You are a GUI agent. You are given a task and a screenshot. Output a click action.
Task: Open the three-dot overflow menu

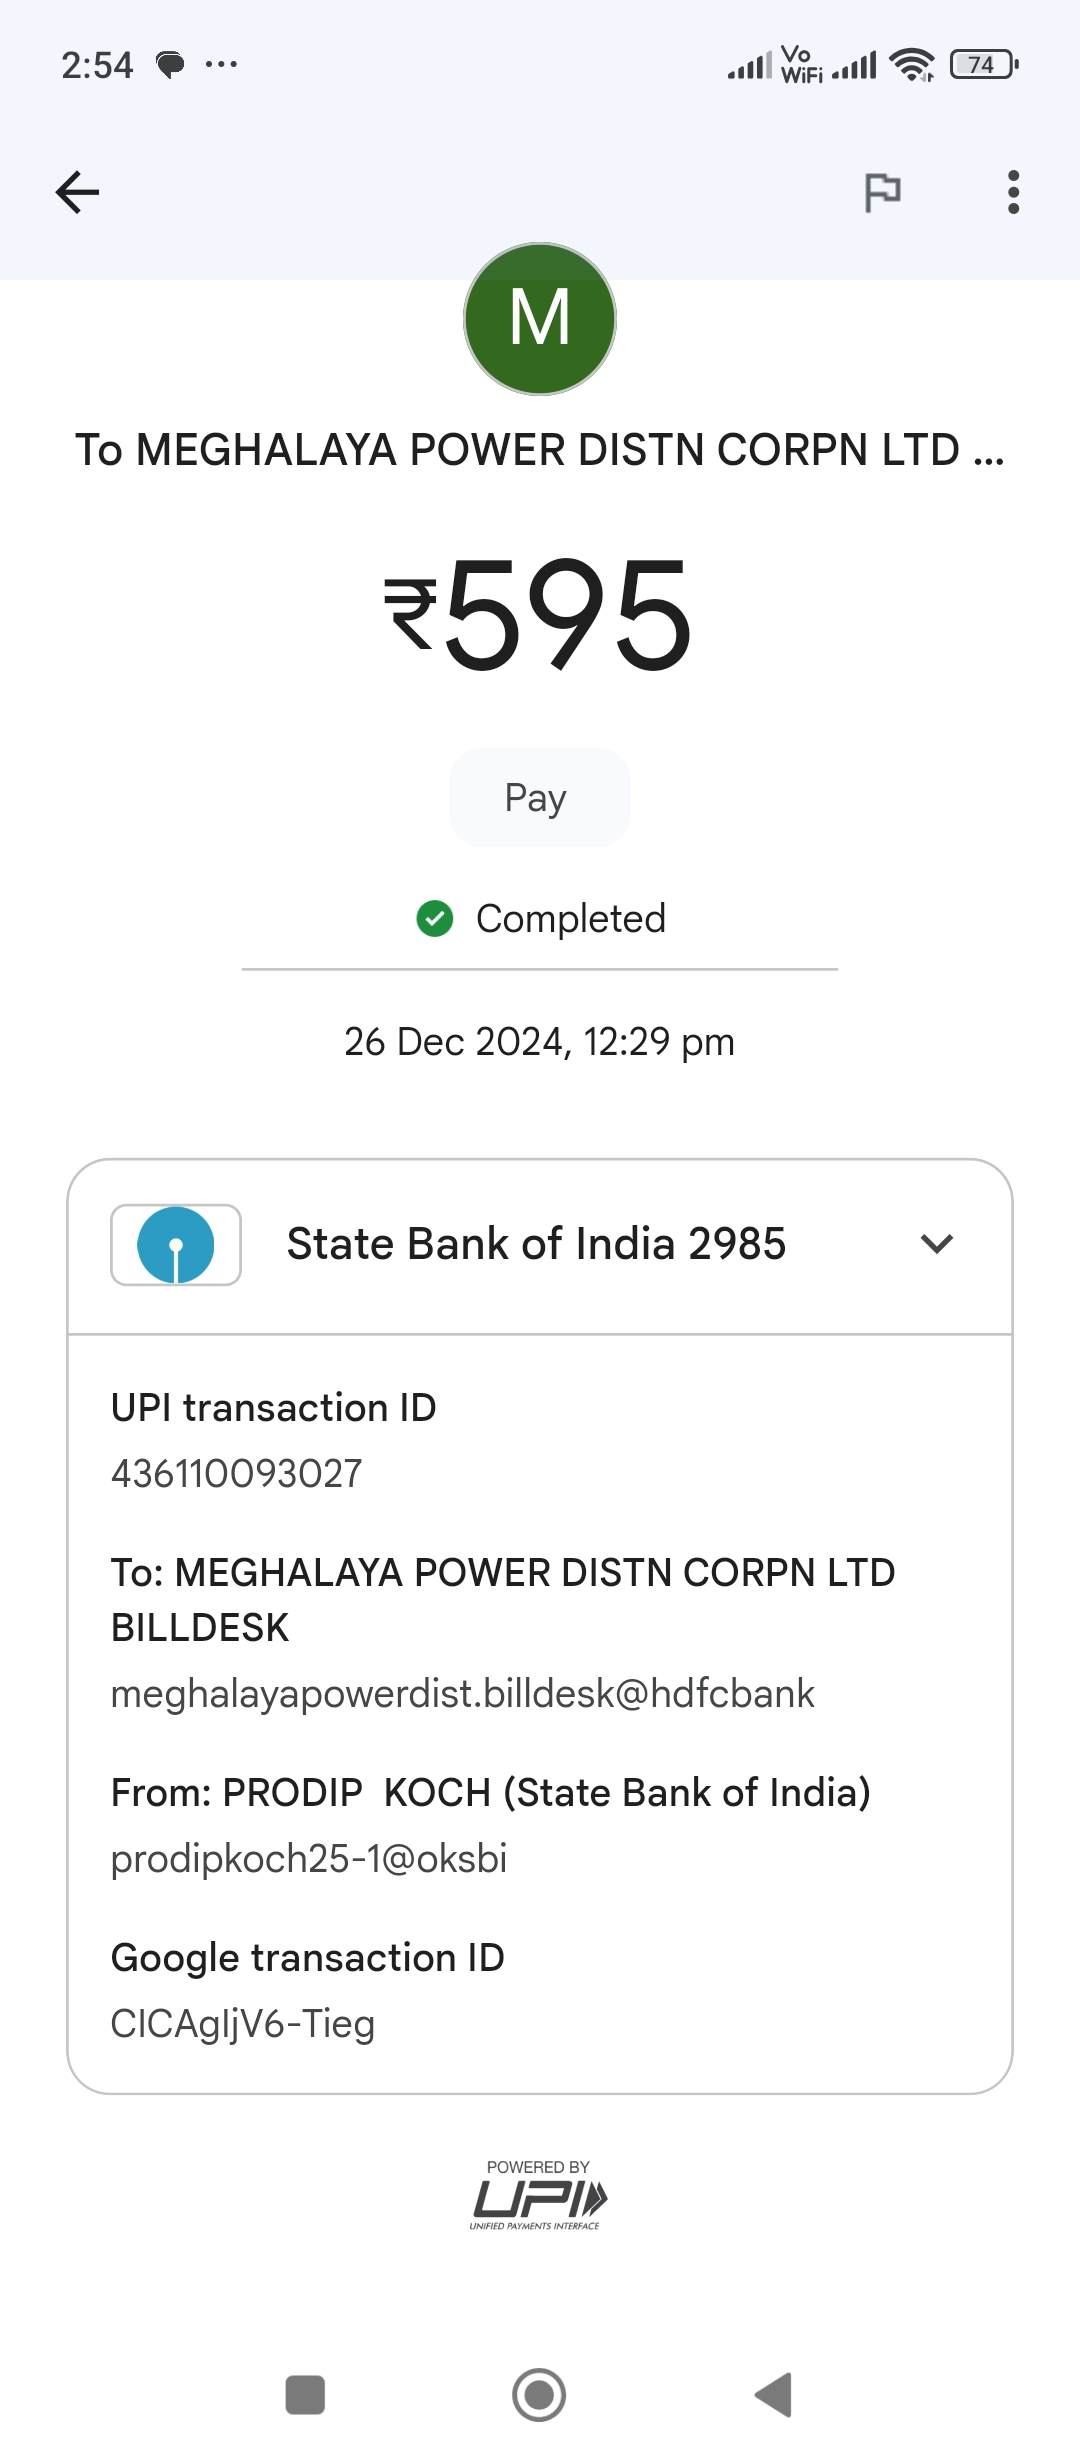click(x=1013, y=192)
